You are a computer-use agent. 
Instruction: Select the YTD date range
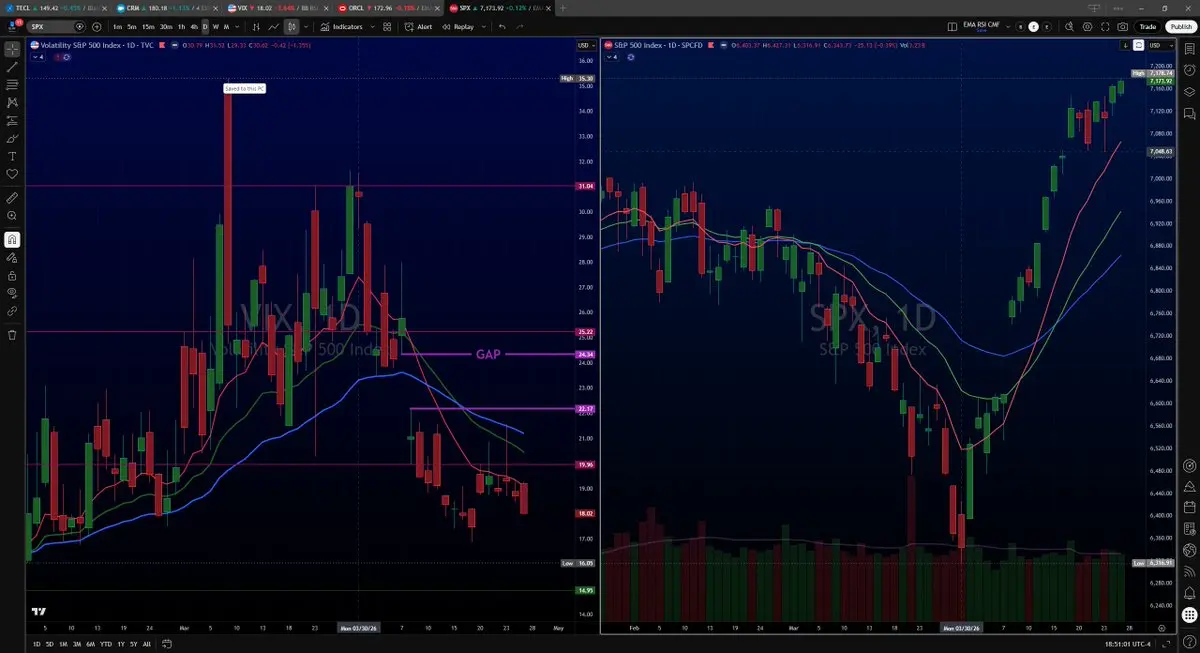pos(106,644)
